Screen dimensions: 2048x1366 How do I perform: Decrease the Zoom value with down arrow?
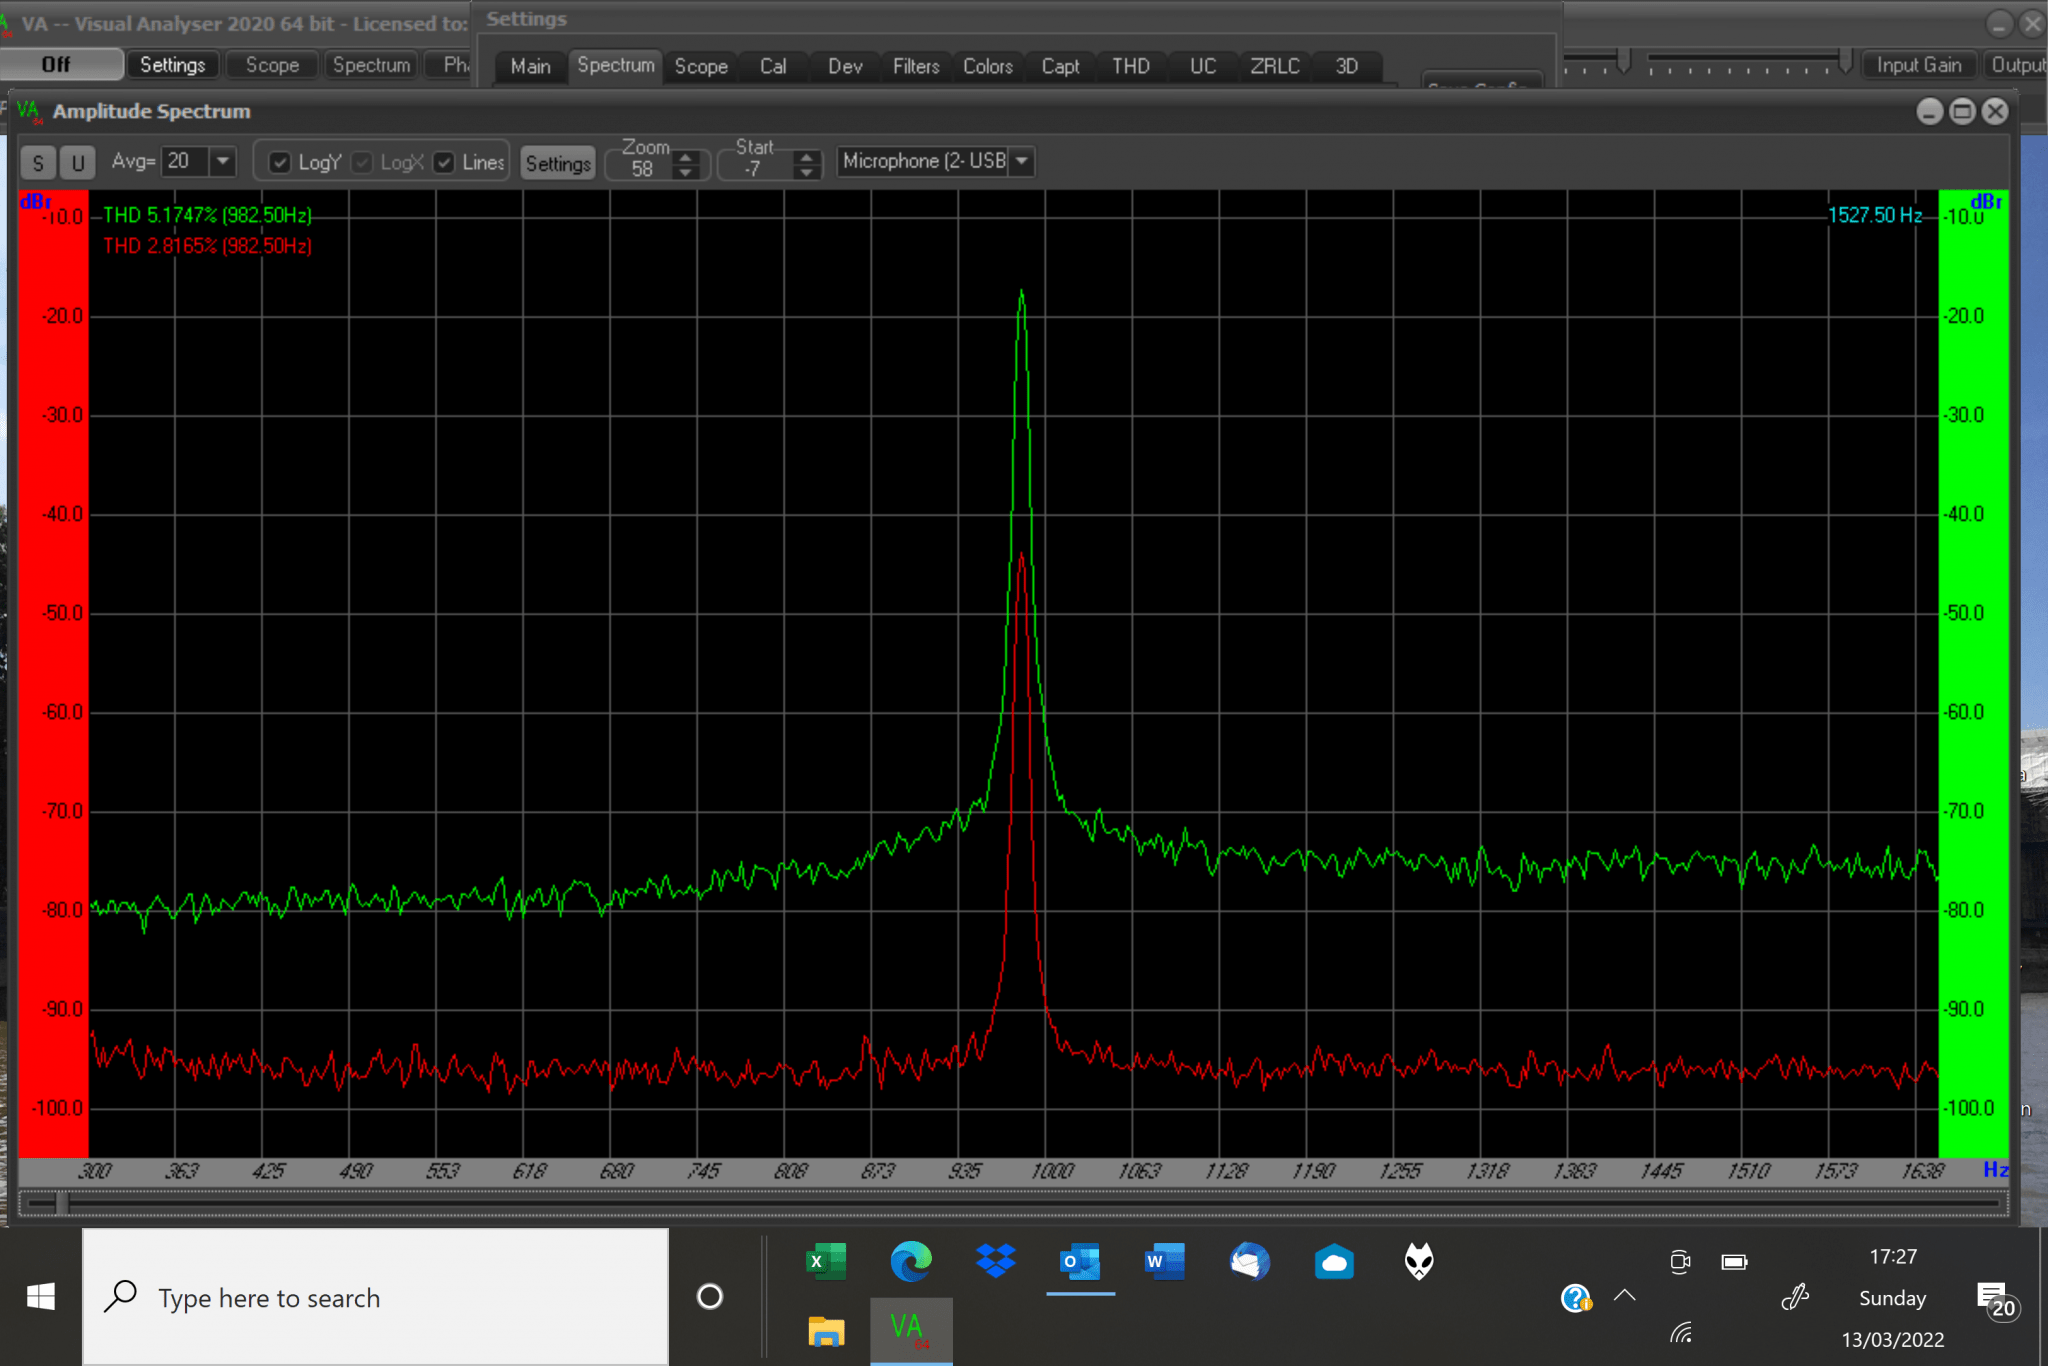click(x=685, y=172)
